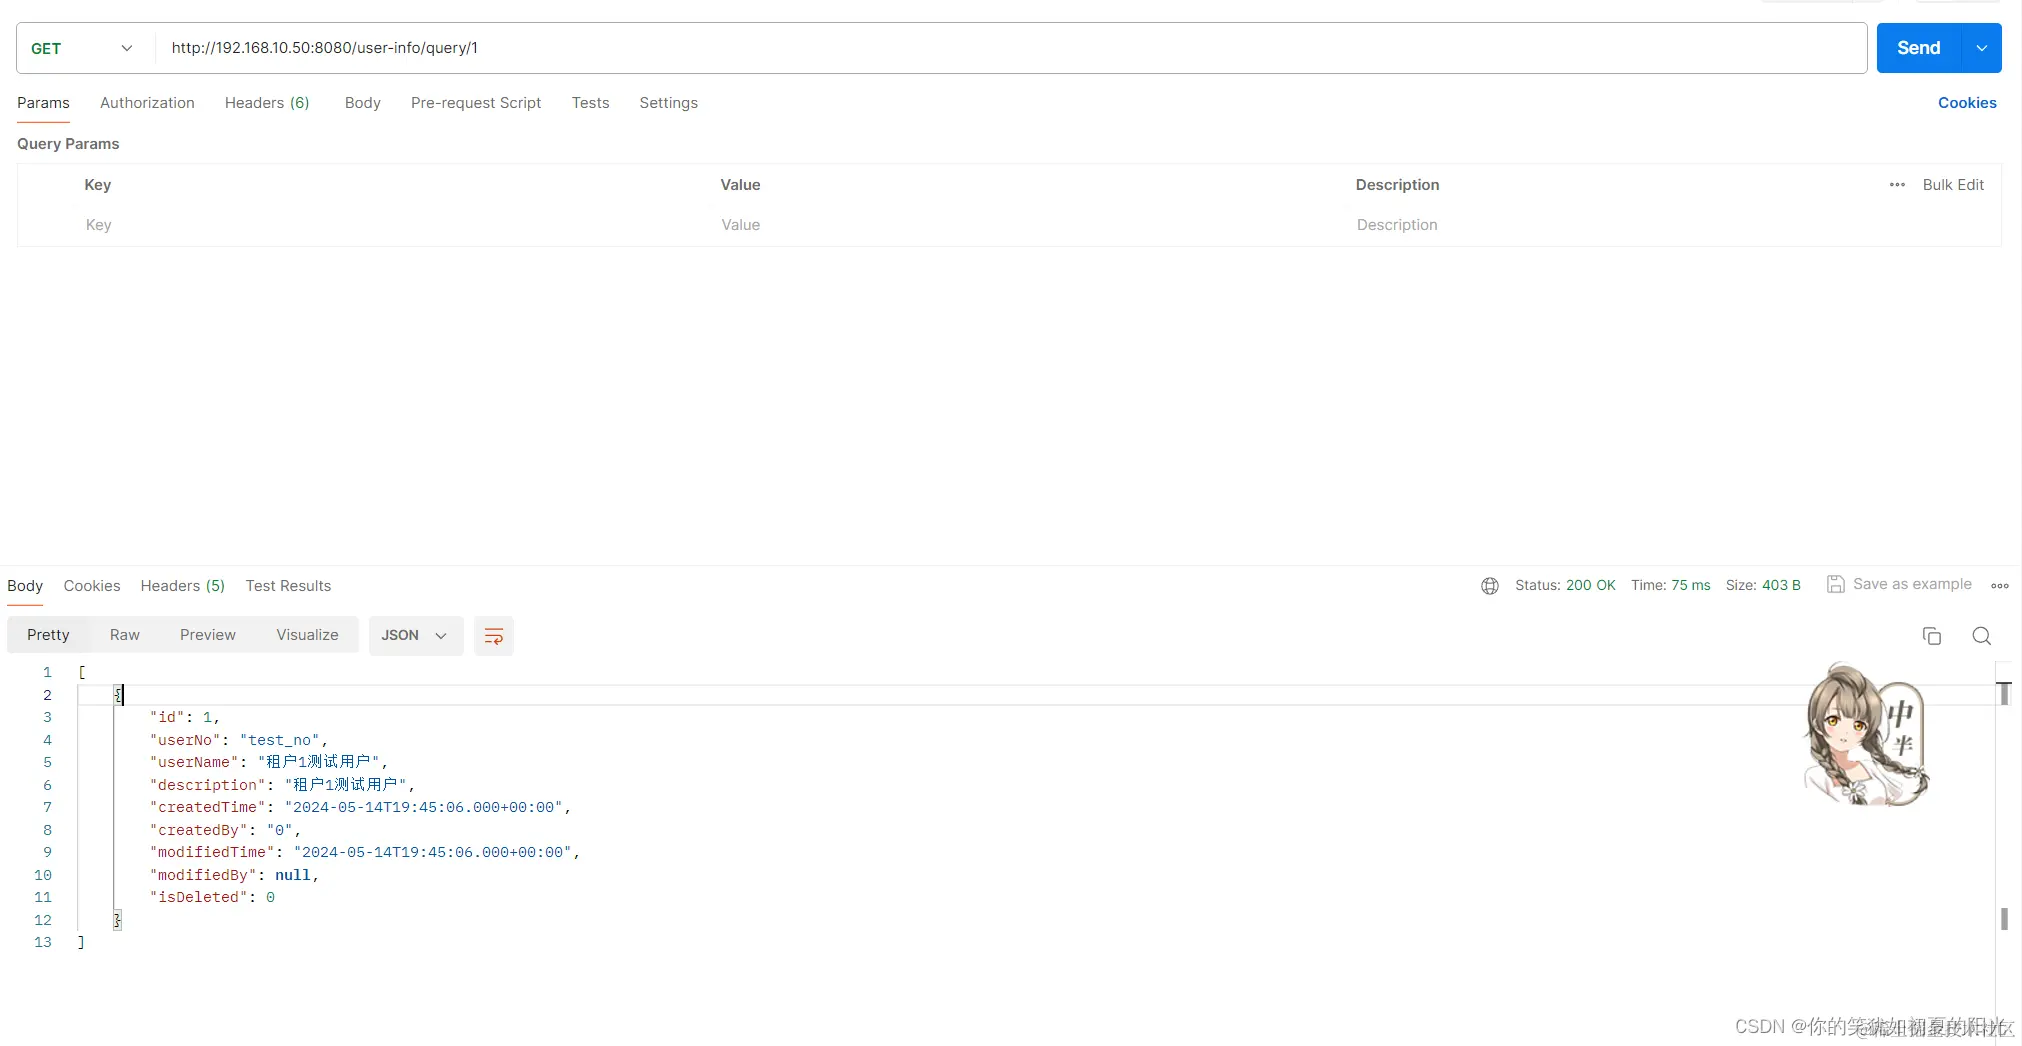Open the Tests tab
Image resolution: width=2022 pixels, height=1046 pixels.
click(590, 103)
